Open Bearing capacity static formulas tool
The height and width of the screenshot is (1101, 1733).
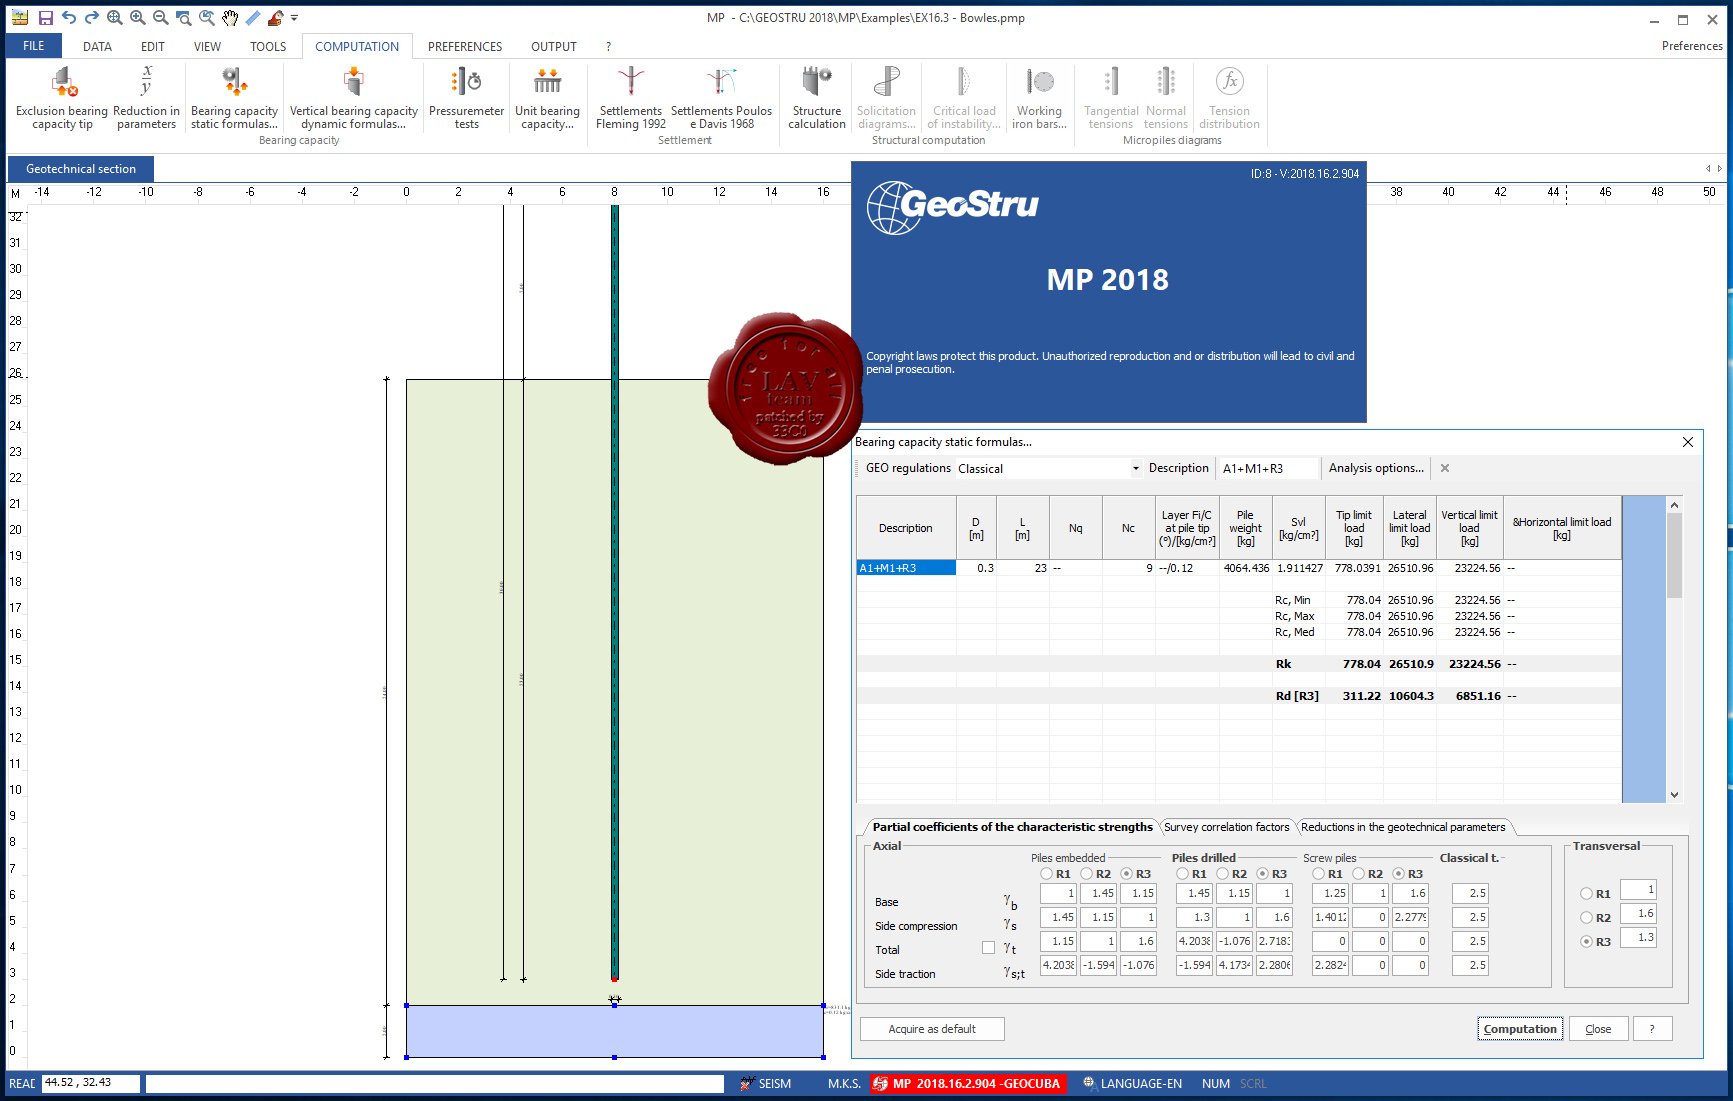[x=234, y=98]
